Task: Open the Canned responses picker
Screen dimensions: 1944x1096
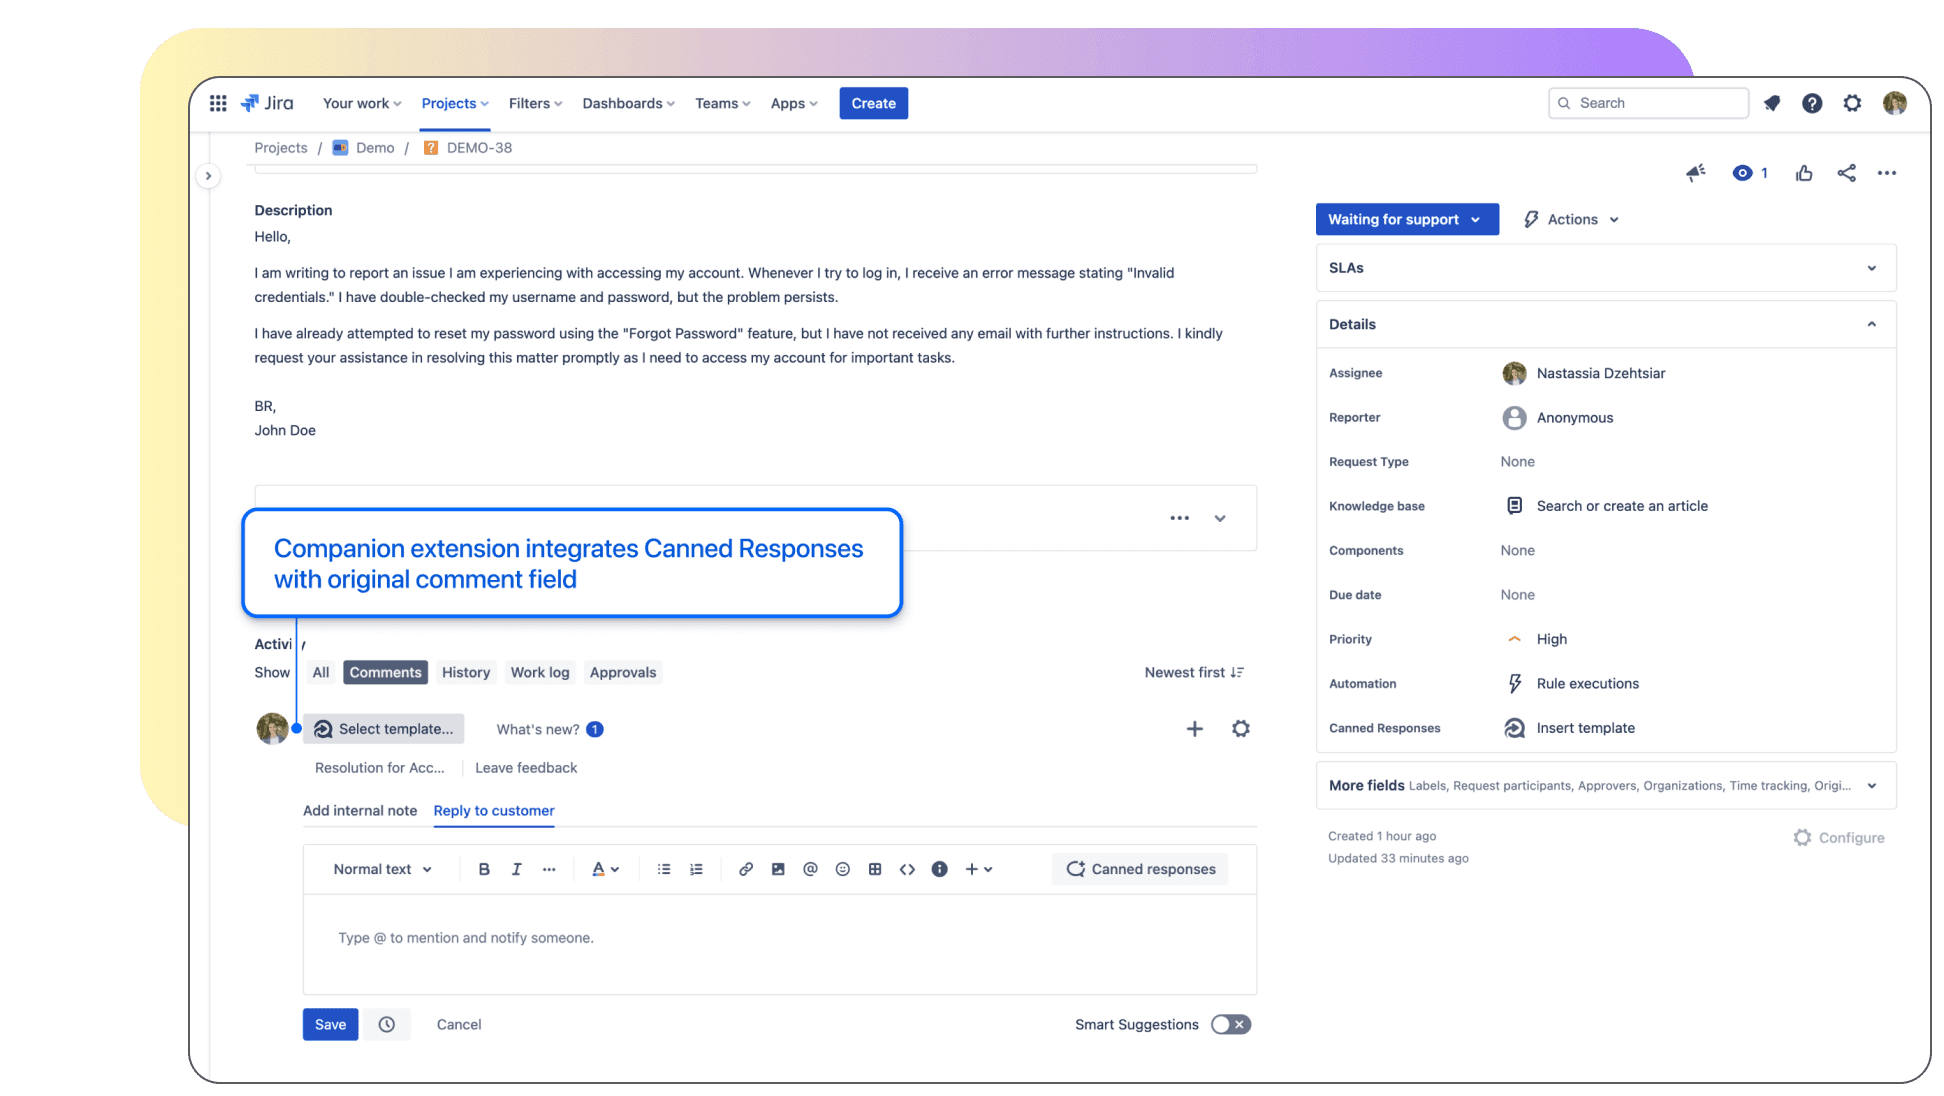Action: pos(1139,869)
